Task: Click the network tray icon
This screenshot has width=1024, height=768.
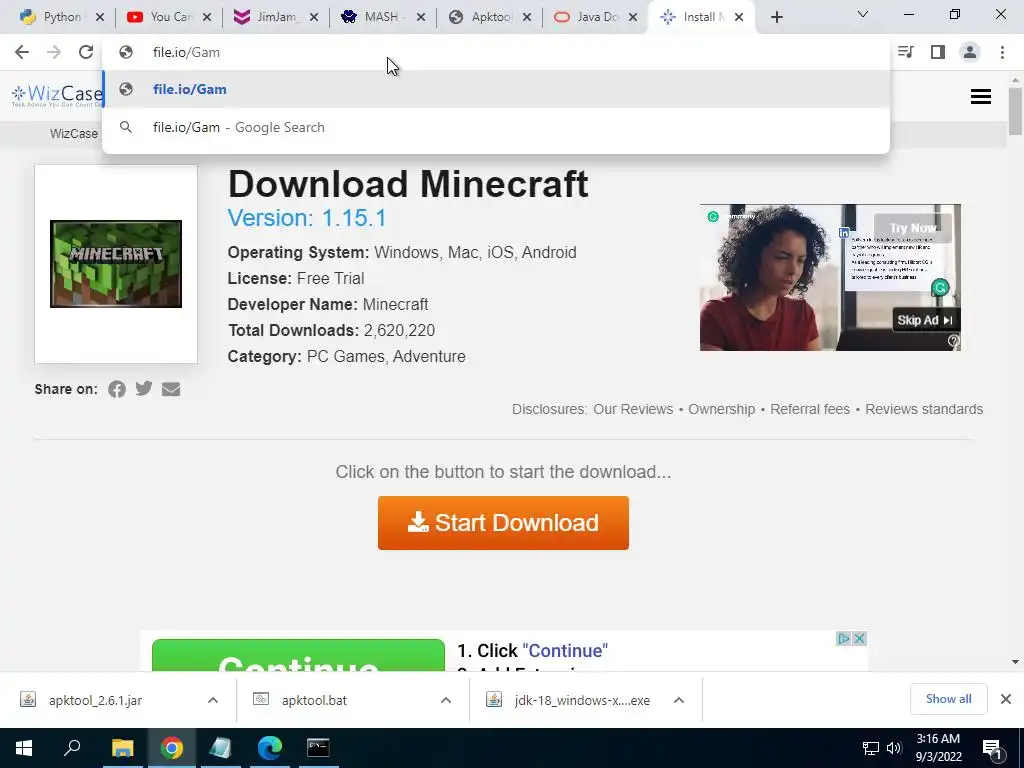Action: click(x=871, y=748)
